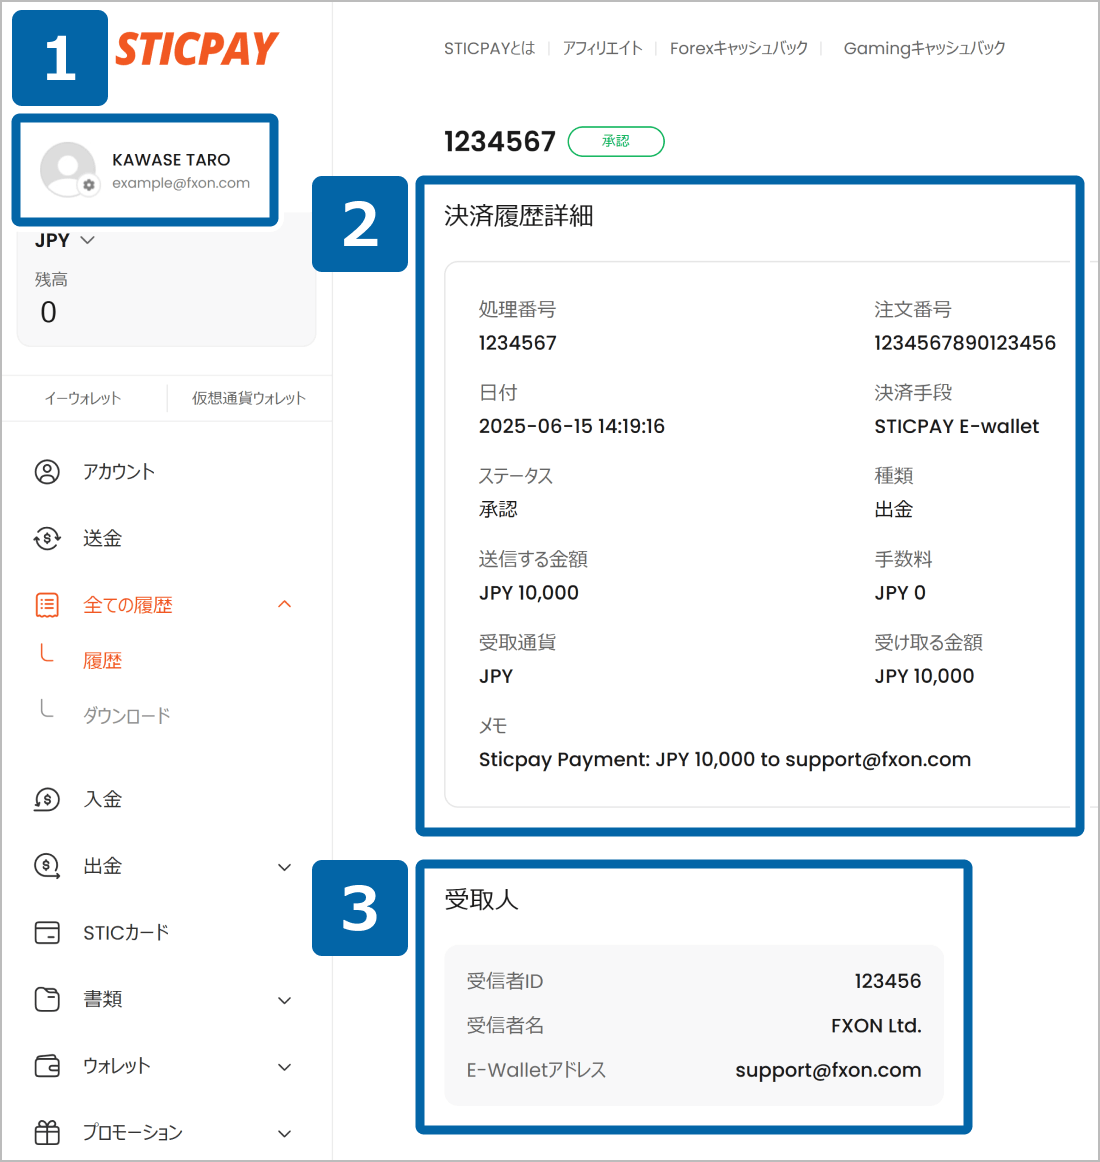This screenshot has height=1162, width=1100.
Task: Open the 送金 menu item
Action: (102, 539)
